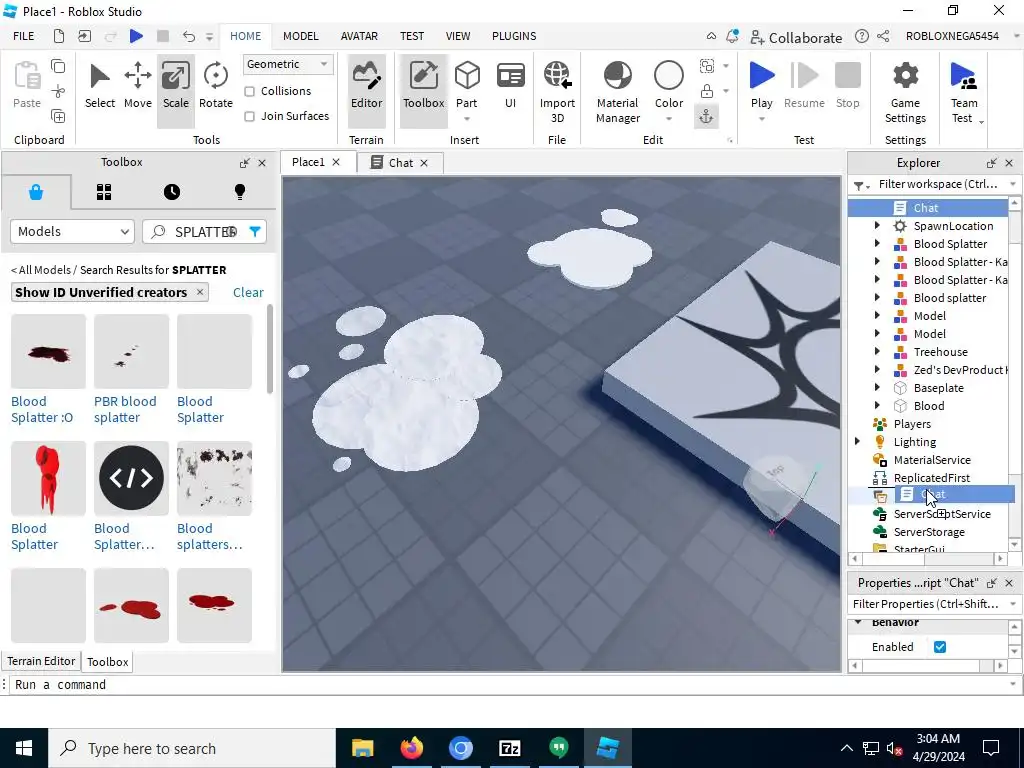
Task: Remove the Show ID Unverified creators filter
Action: 200,292
